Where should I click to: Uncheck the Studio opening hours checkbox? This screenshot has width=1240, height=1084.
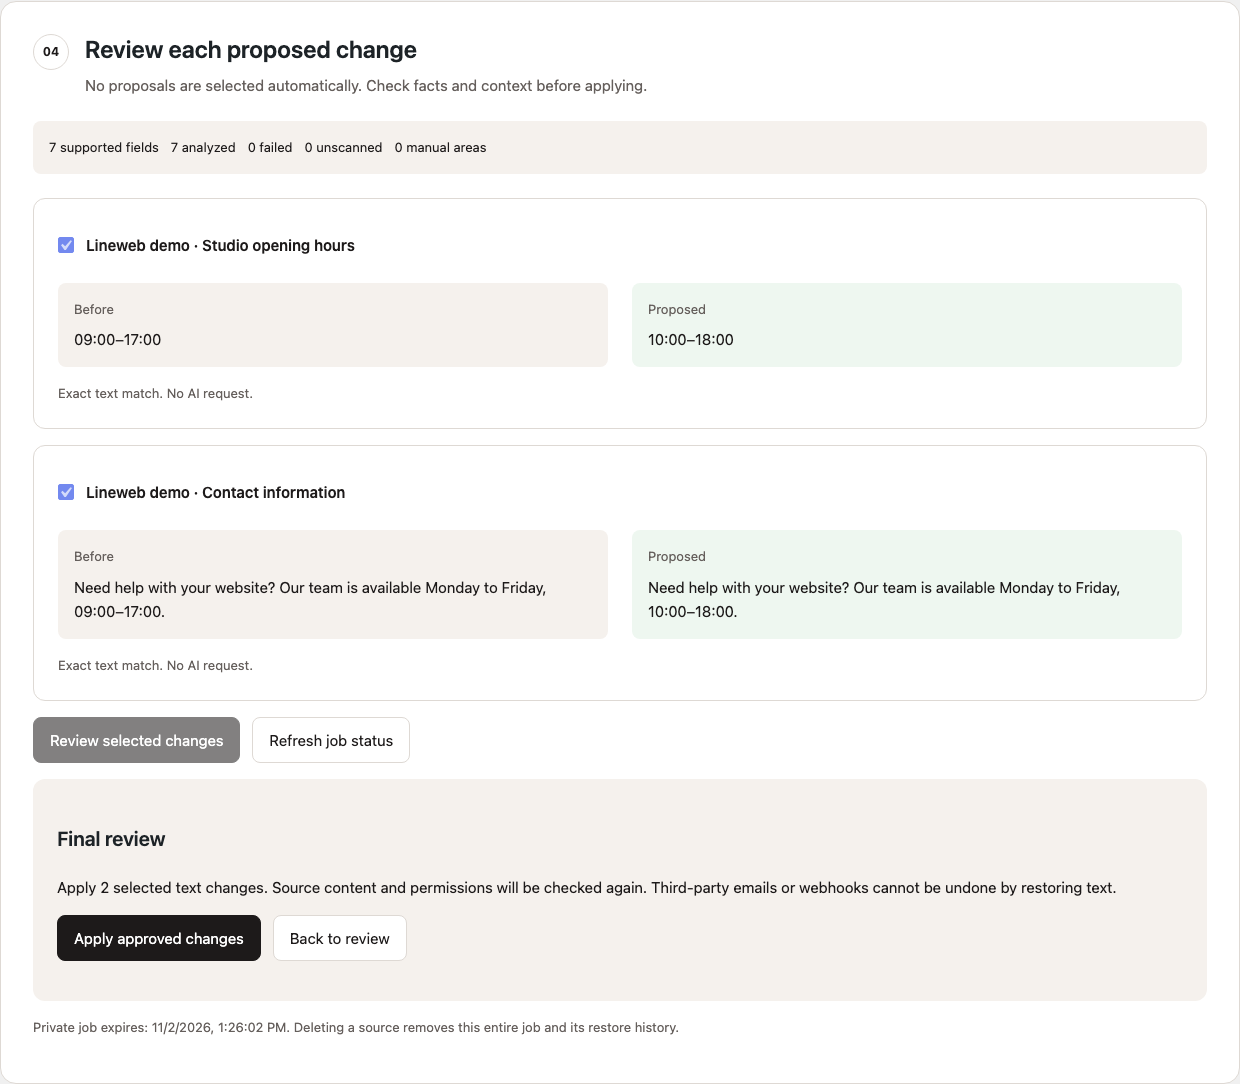point(66,245)
